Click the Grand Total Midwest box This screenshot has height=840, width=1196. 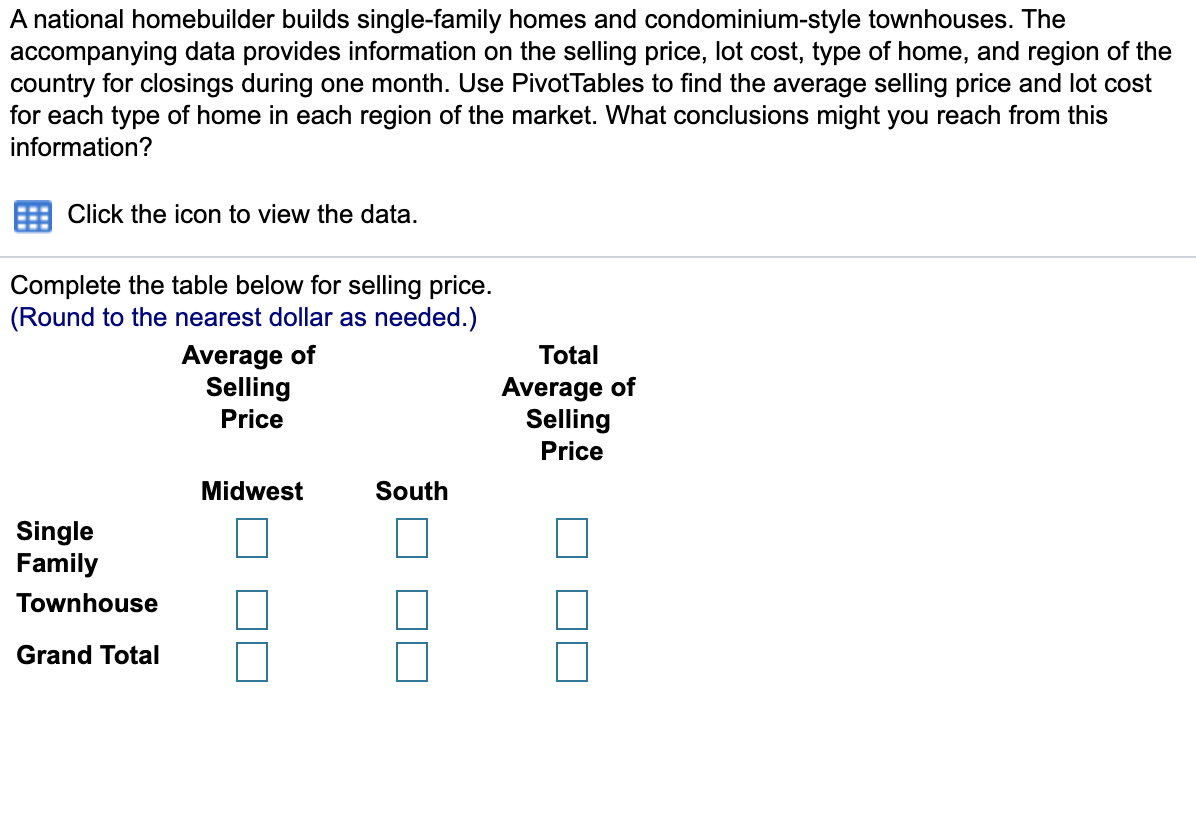pyautogui.click(x=251, y=661)
